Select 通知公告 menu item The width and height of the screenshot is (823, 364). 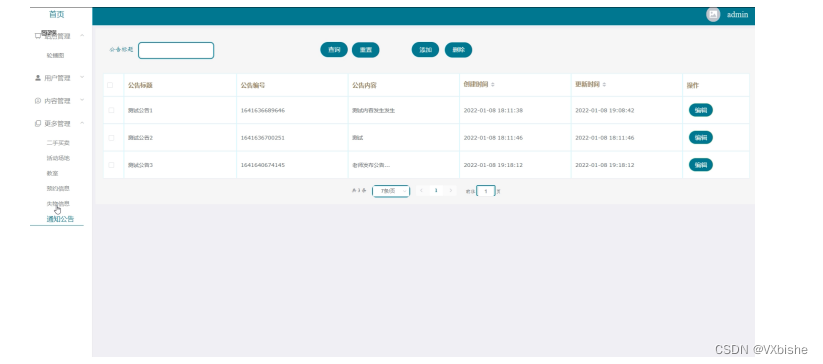click(60, 219)
